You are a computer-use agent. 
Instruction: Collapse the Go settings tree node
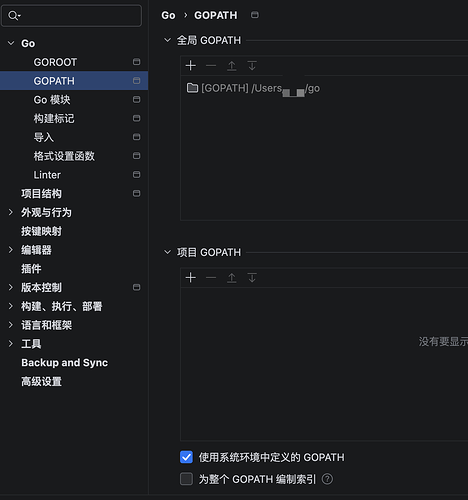pyautogui.click(x=11, y=43)
